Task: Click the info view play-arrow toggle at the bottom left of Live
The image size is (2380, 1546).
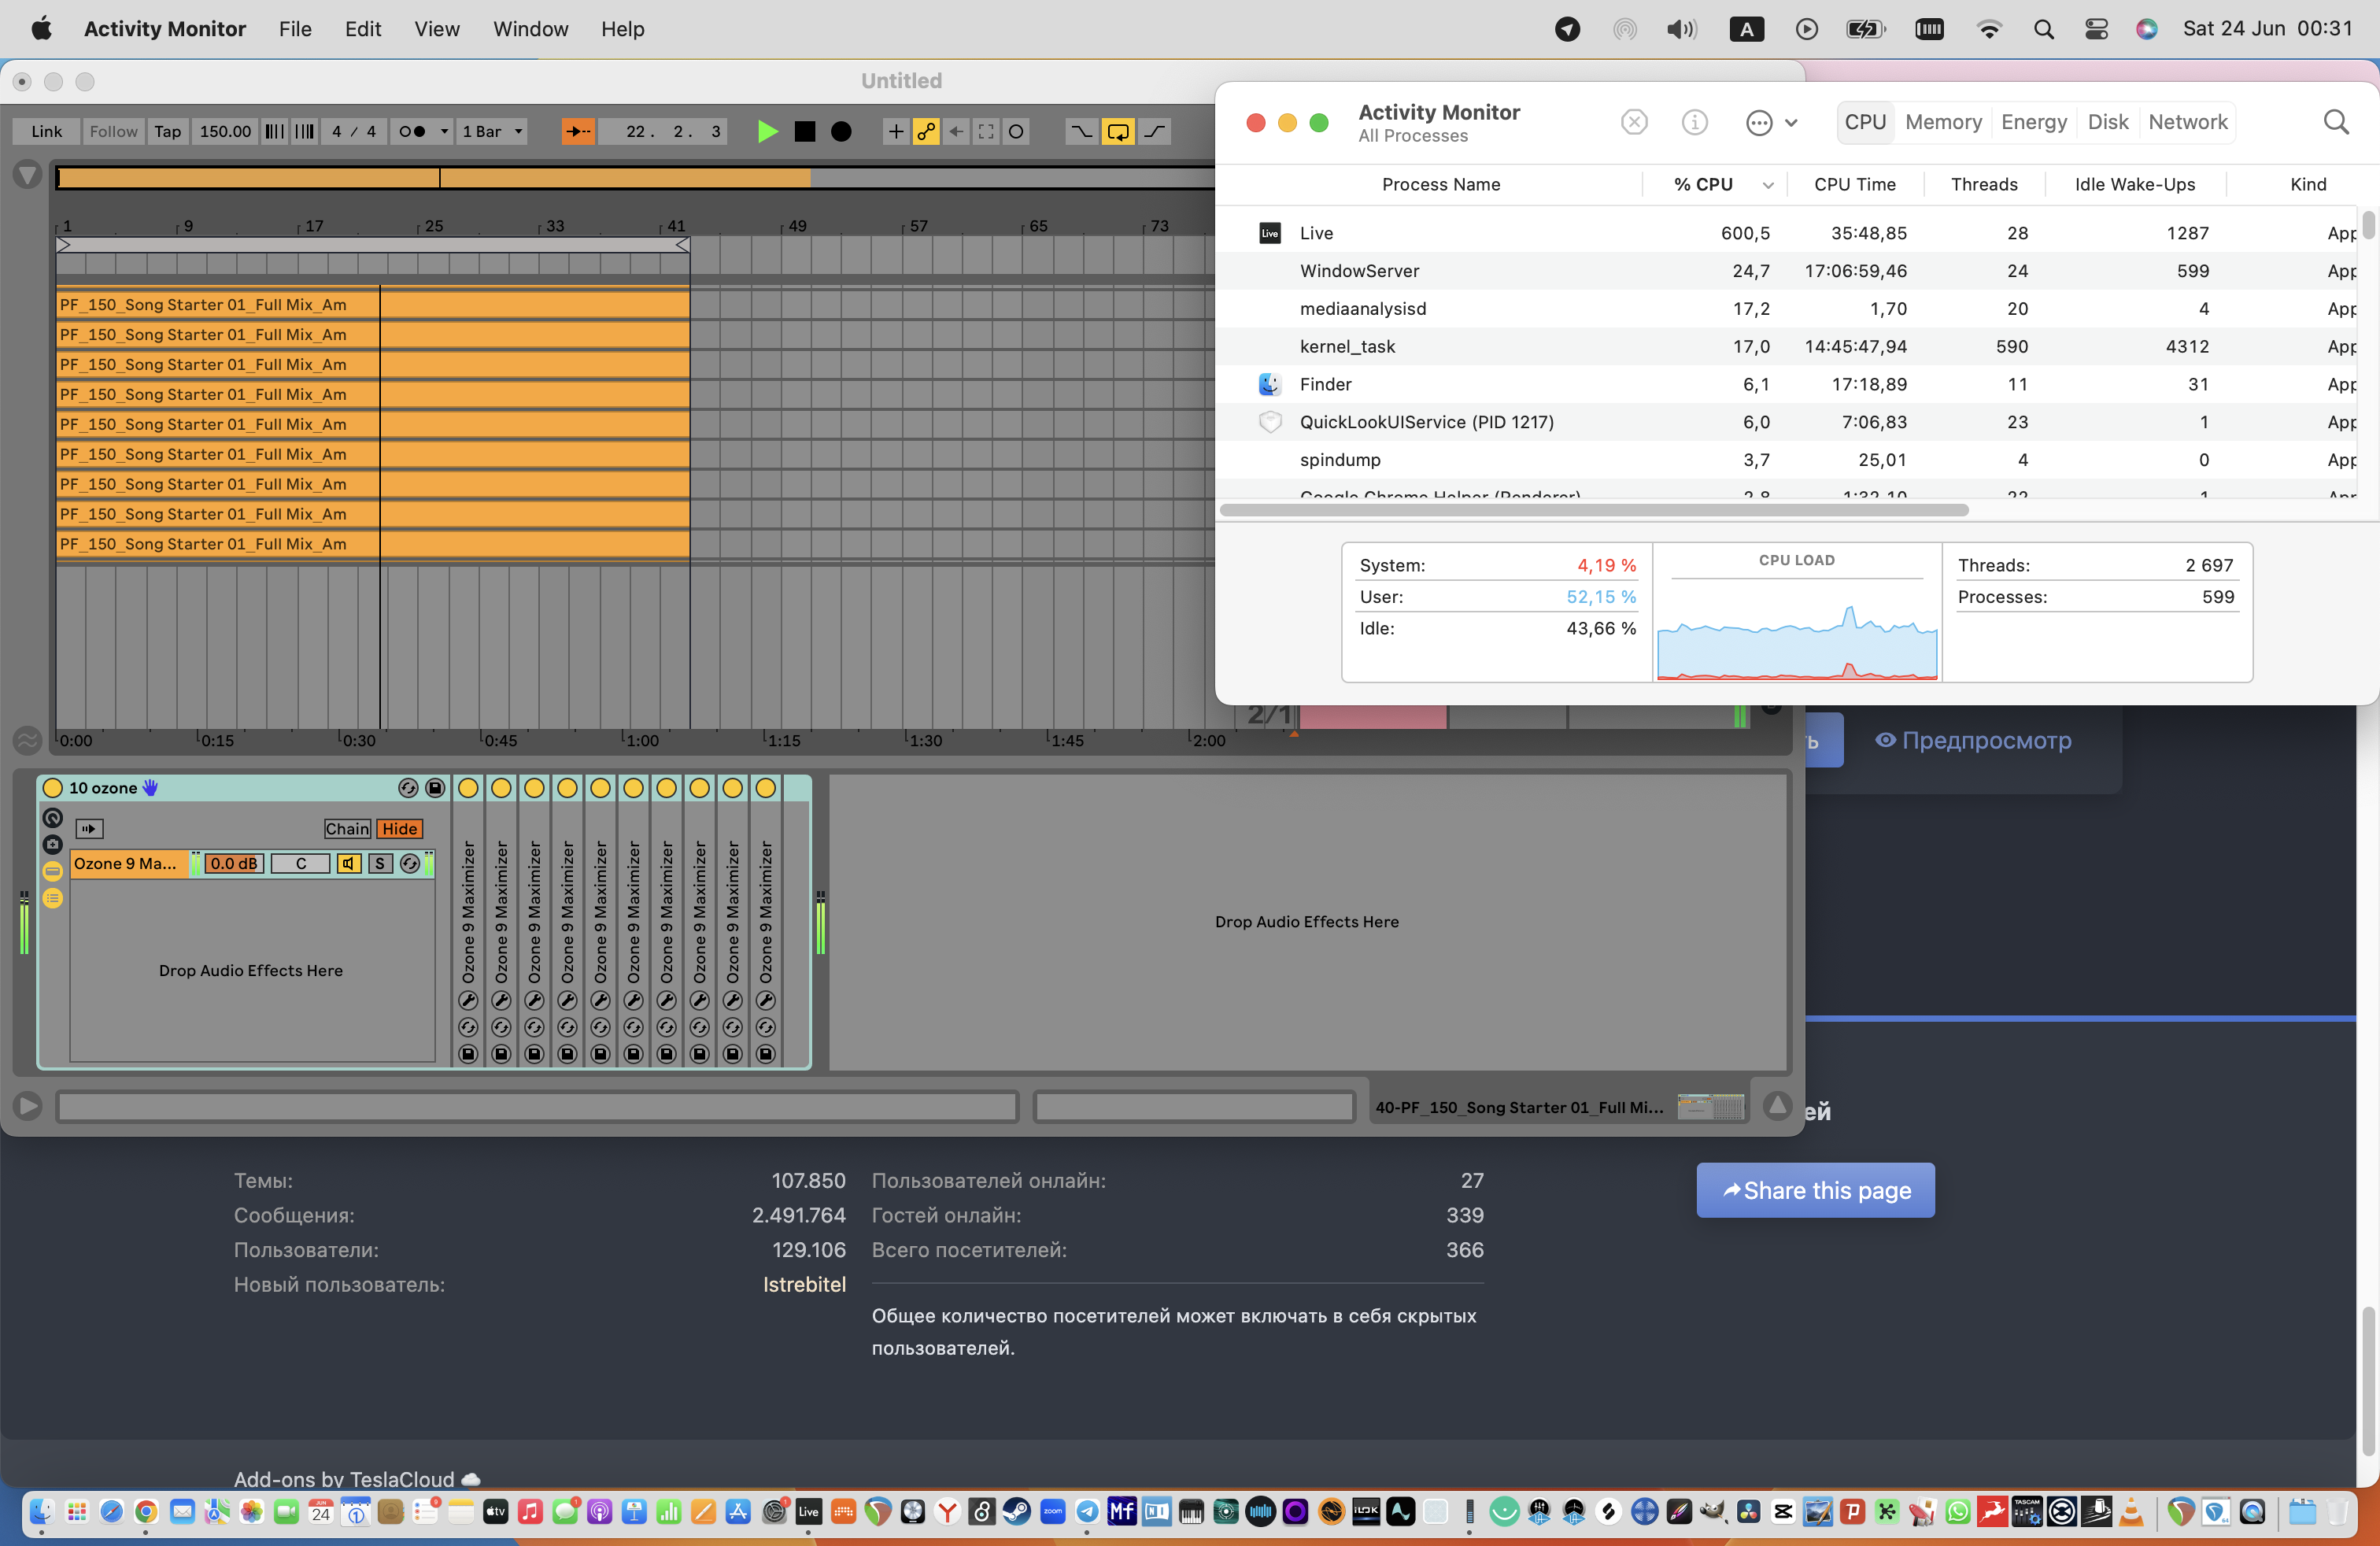Action: pyautogui.click(x=27, y=1106)
